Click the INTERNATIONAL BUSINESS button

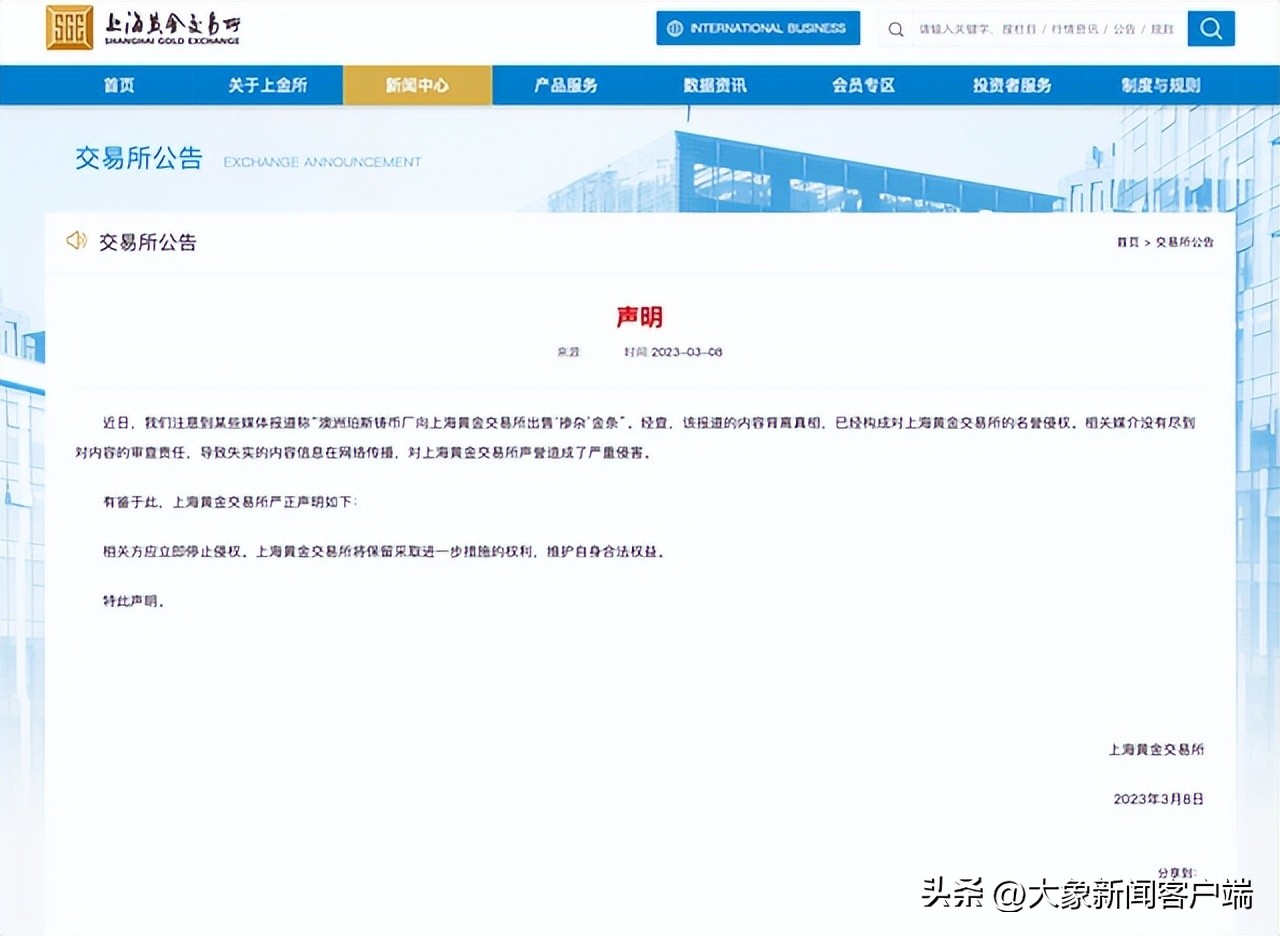(x=757, y=28)
